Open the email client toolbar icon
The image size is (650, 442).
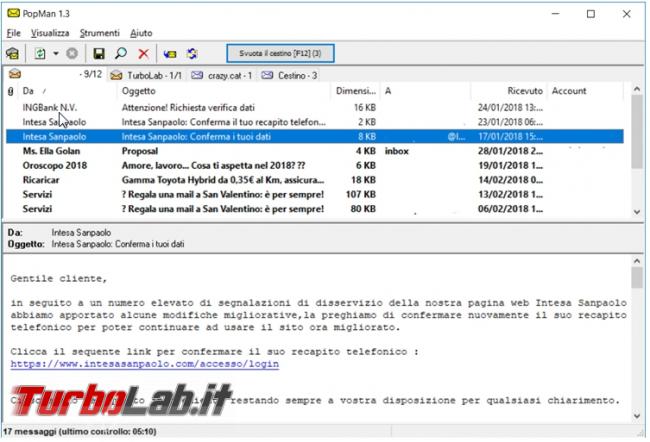(x=12, y=53)
